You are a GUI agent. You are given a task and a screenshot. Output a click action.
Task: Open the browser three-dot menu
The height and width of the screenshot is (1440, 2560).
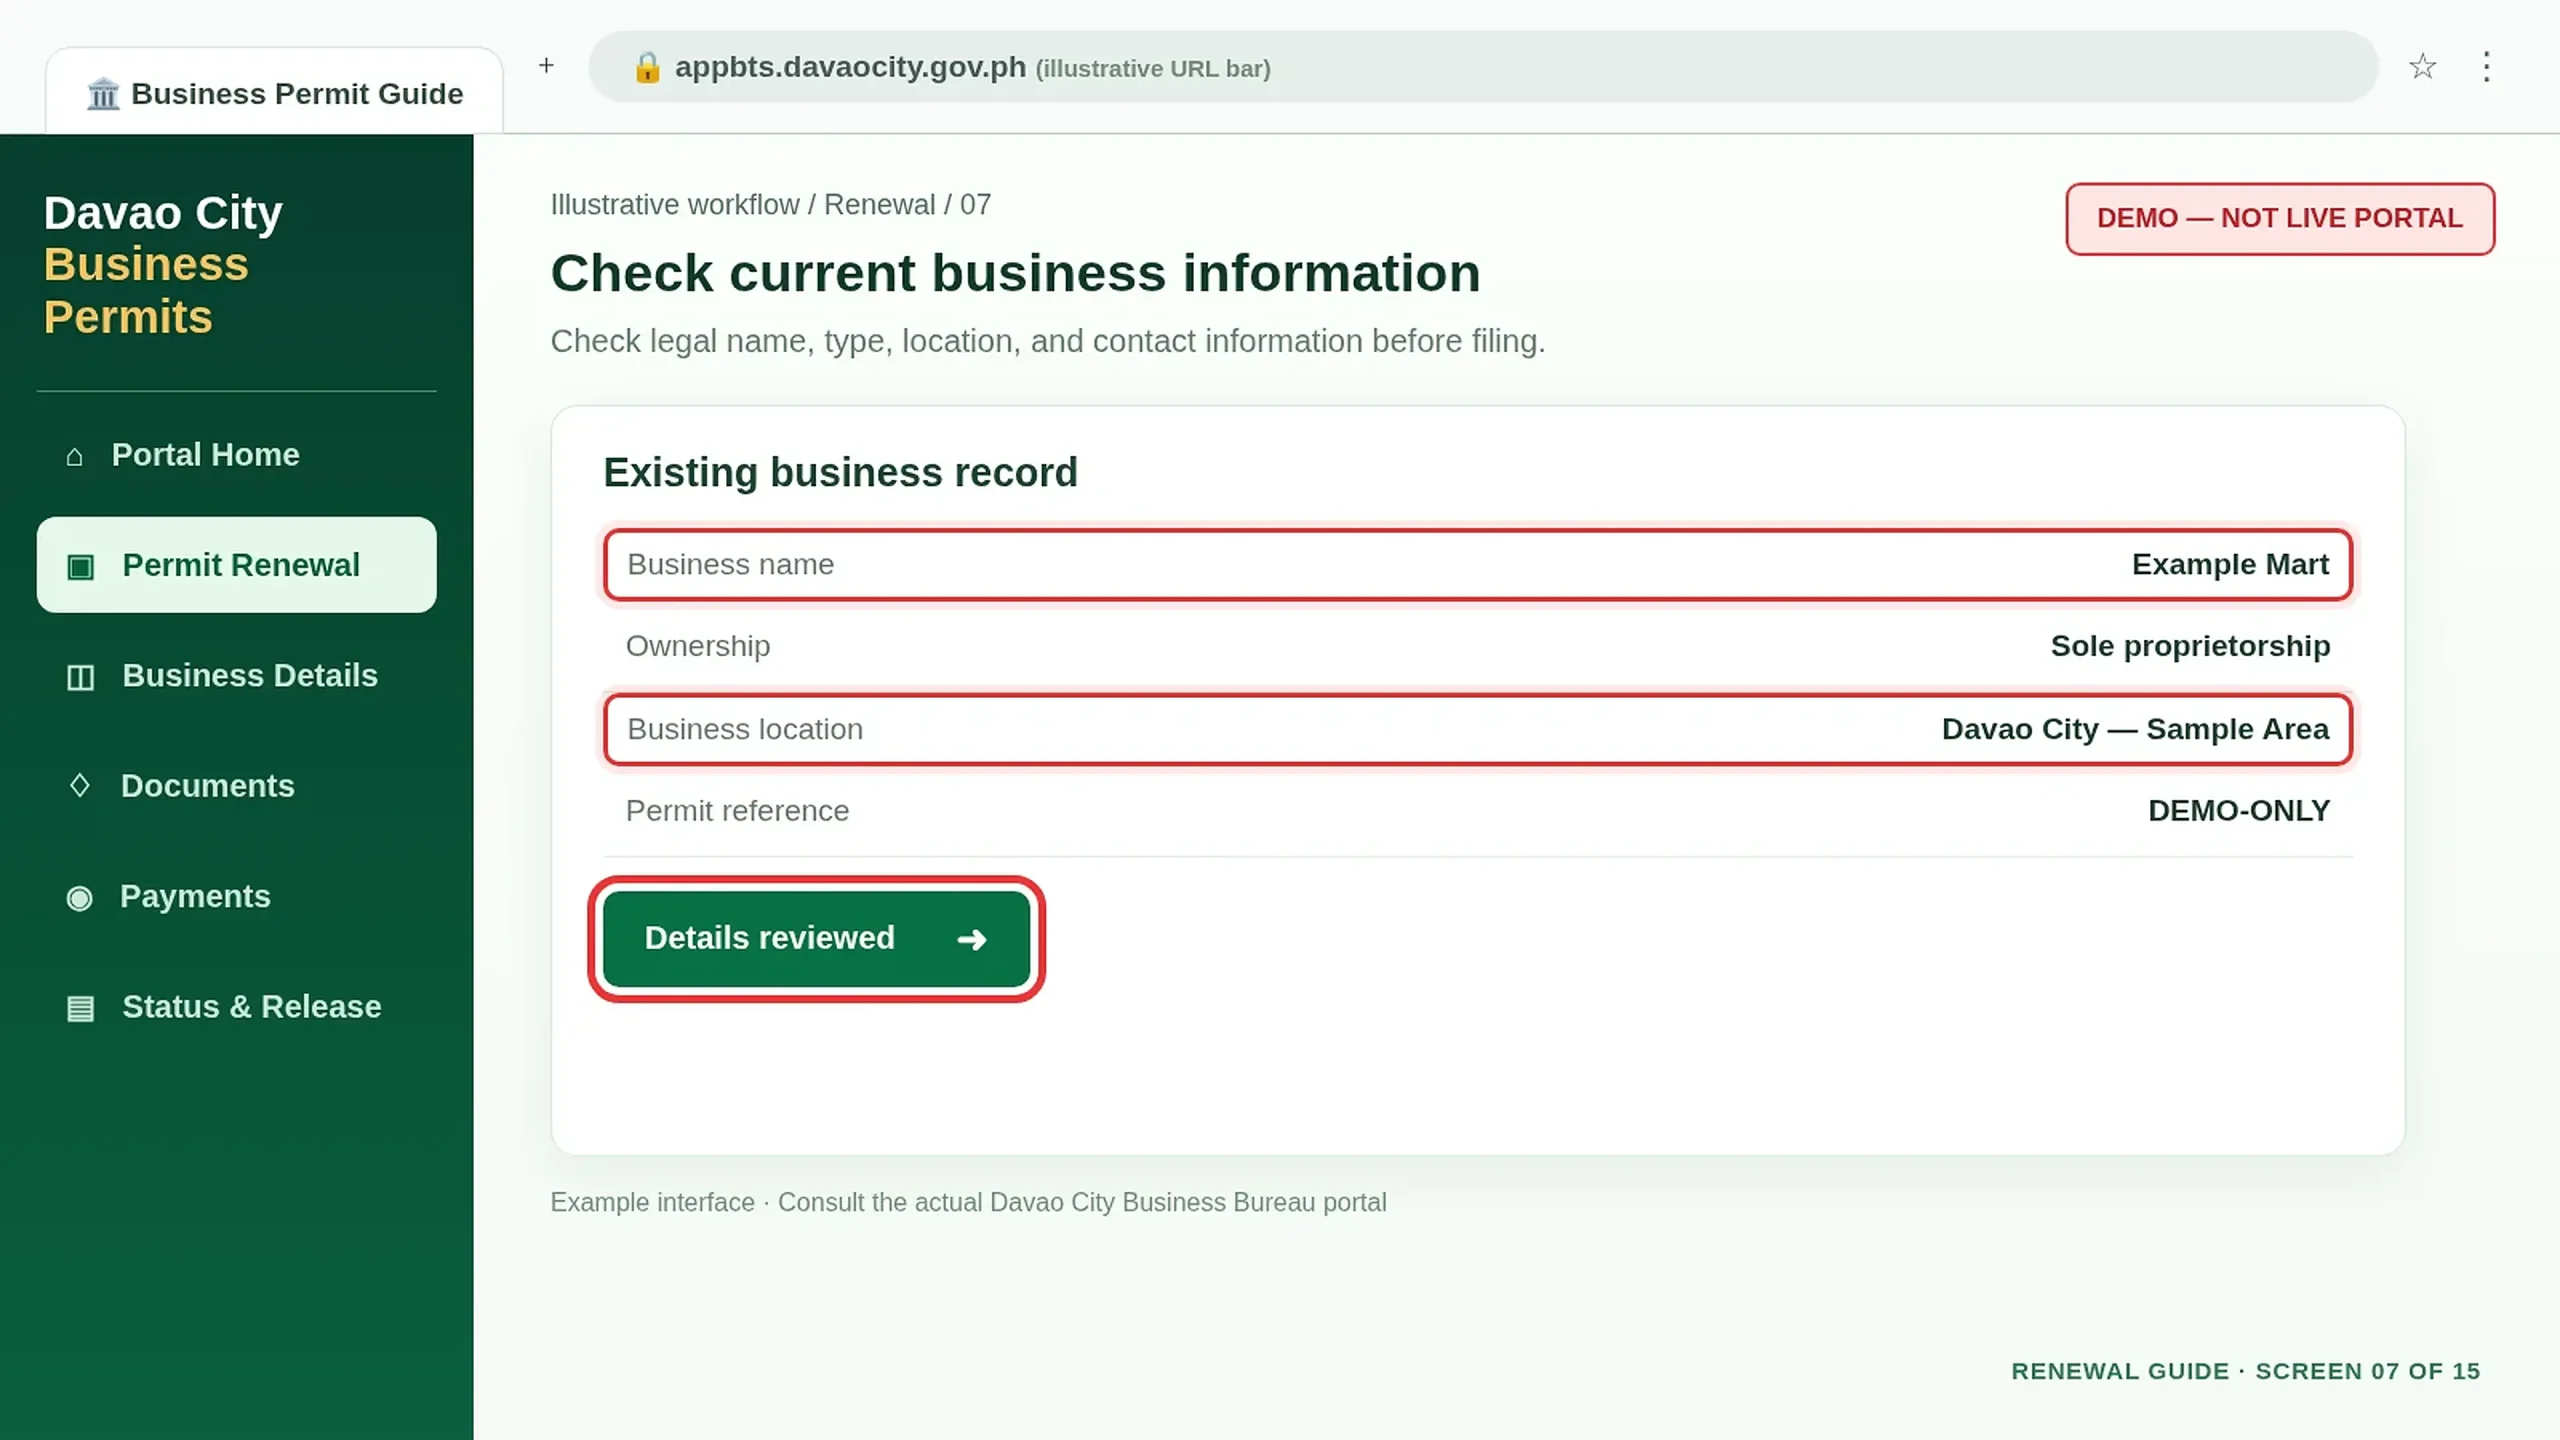(2486, 67)
